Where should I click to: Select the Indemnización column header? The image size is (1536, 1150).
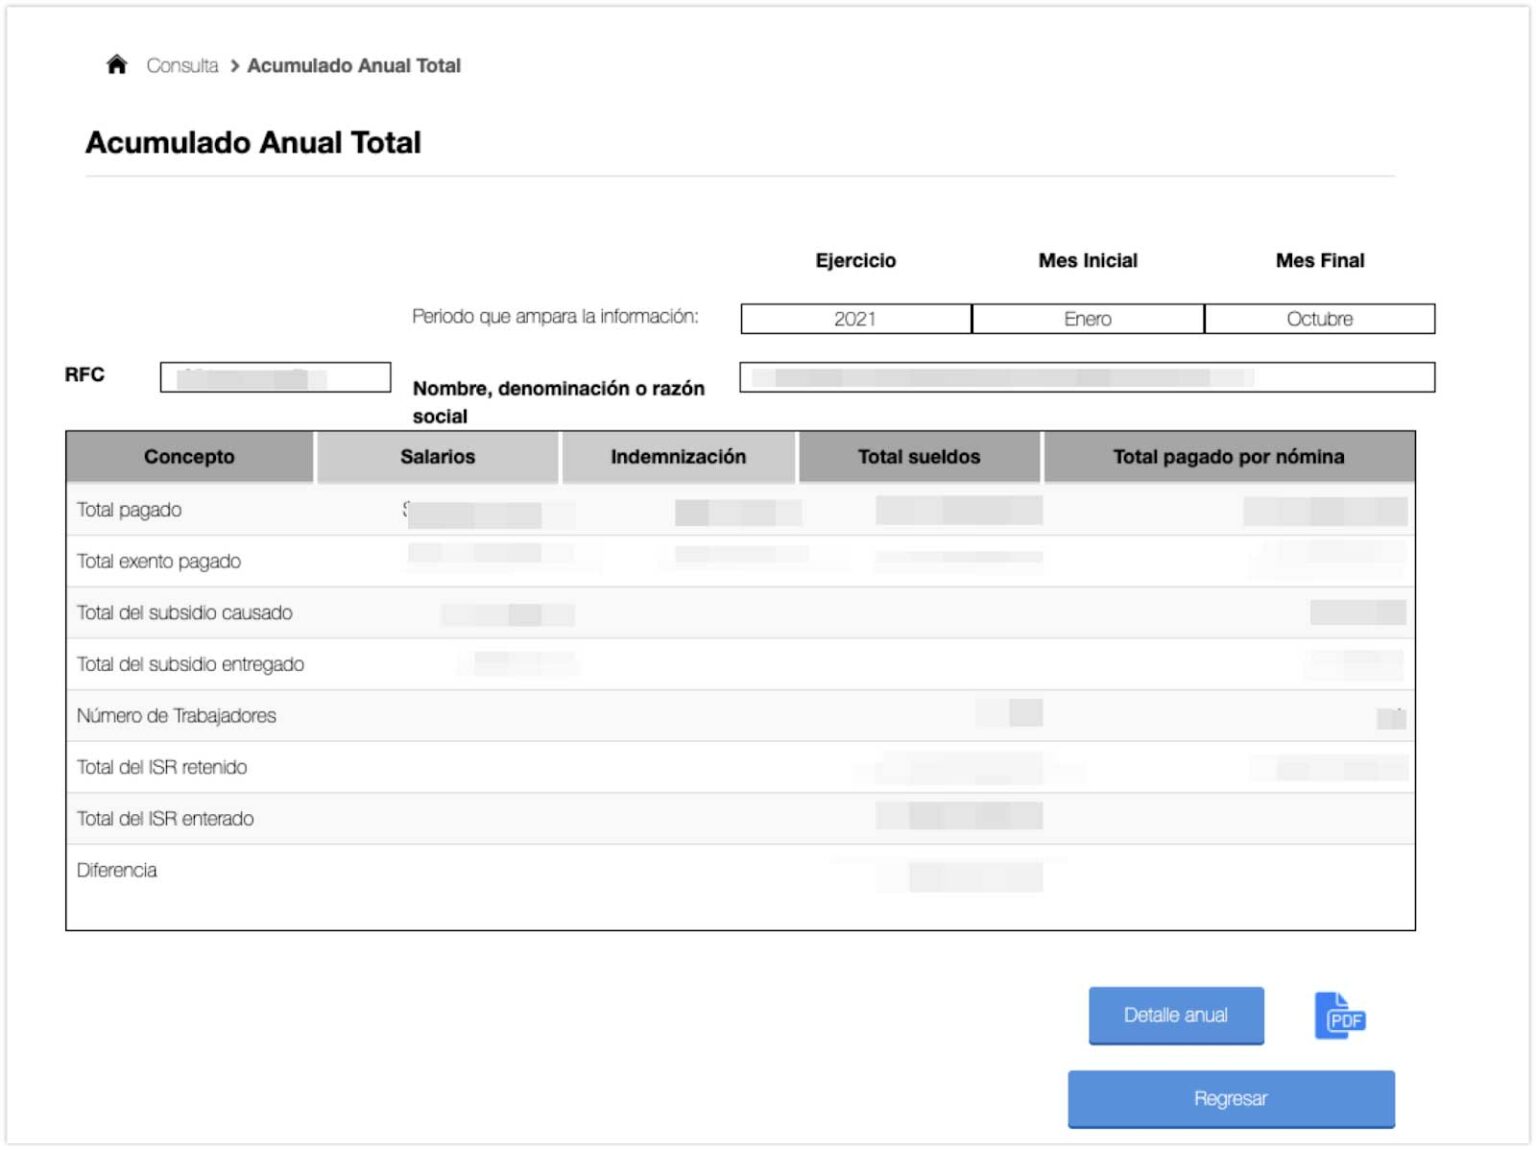tap(678, 457)
